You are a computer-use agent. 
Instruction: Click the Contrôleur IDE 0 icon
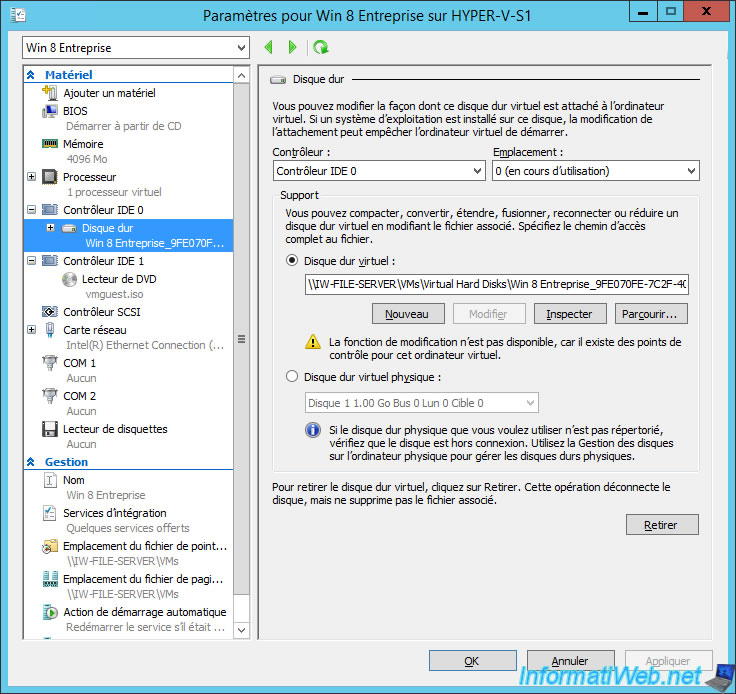[50, 209]
